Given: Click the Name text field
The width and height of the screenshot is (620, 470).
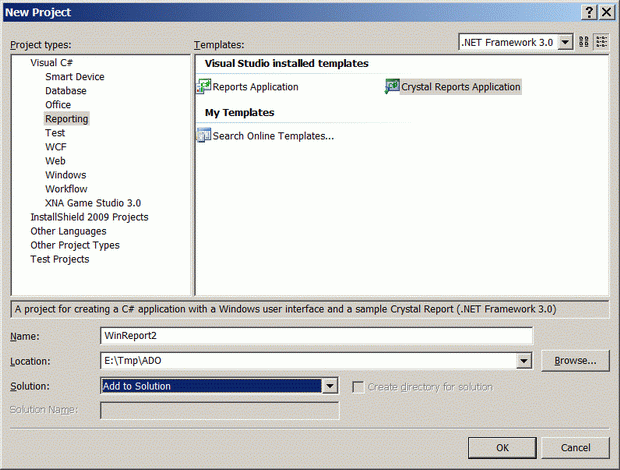Looking at the screenshot, I should [316, 336].
